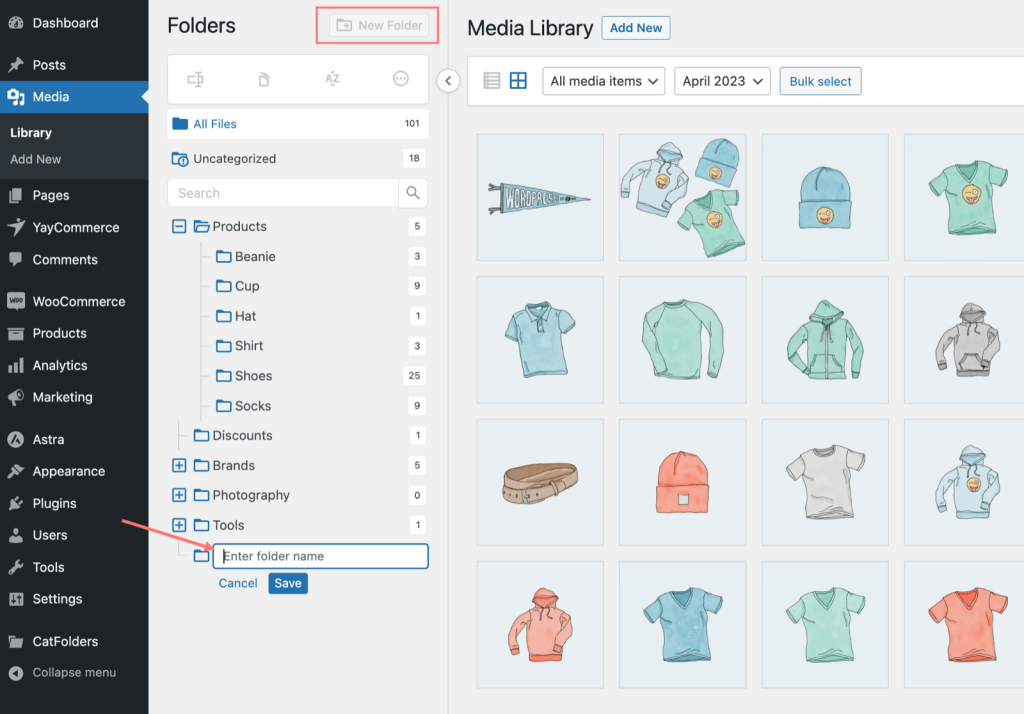Select the rename folder icon
The height and width of the screenshot is (714, 1024).
196,80
